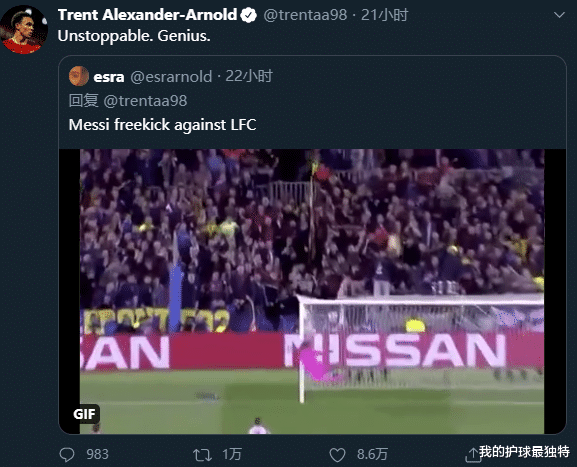This screenshot has width=577, height=467.
Task: Like the tweet with heart icon
Action: 337,455
